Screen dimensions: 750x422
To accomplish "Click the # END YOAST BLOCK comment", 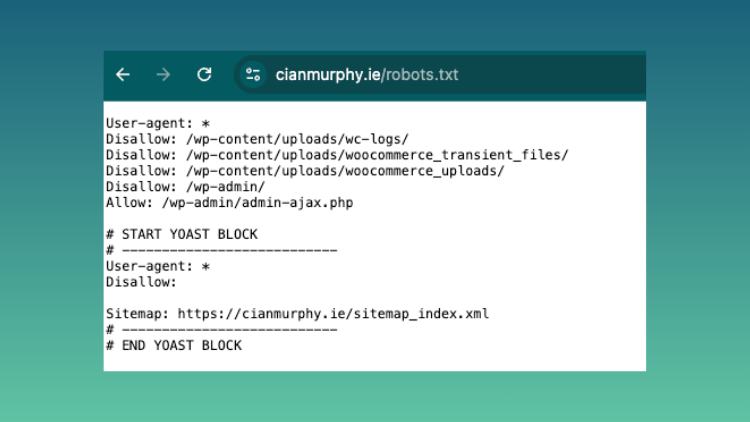I will [x=174, y=345].
